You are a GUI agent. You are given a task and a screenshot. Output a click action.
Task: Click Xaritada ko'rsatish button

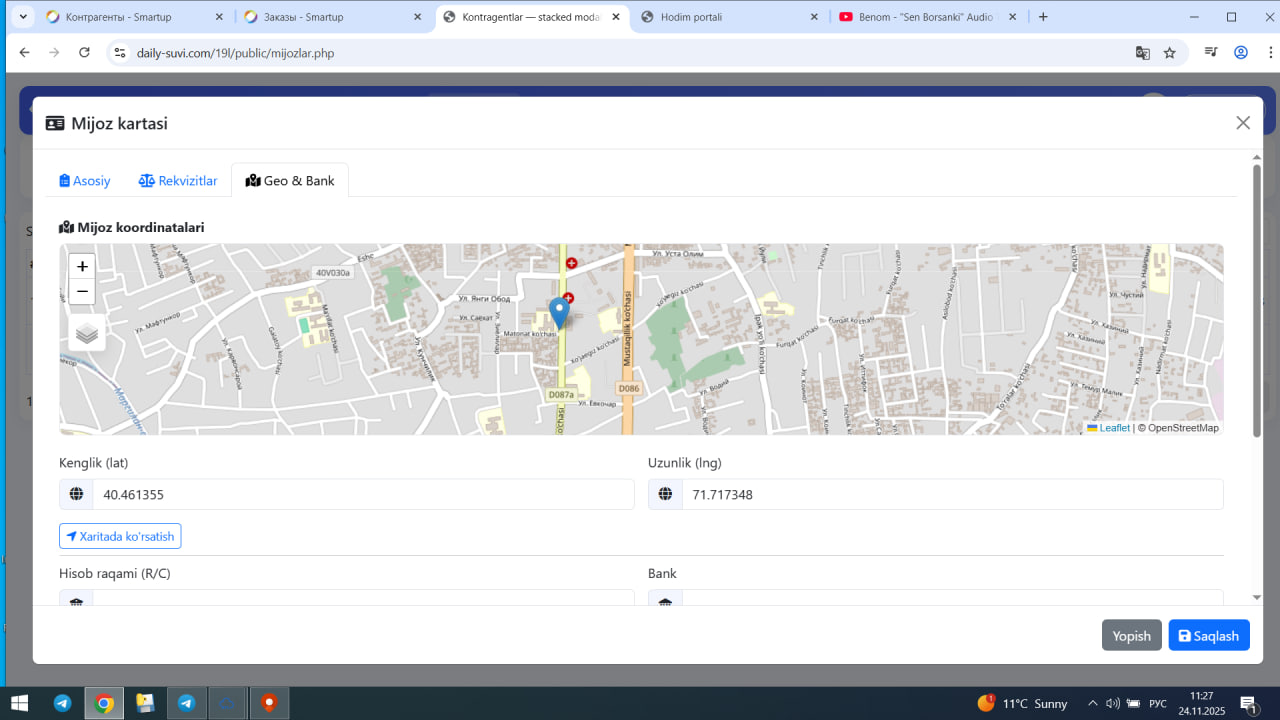(120, 537)
